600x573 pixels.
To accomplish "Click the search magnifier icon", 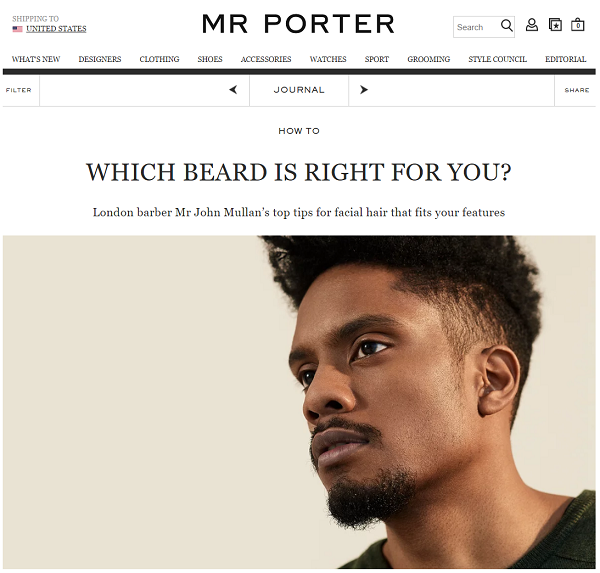I will (506, 26).
